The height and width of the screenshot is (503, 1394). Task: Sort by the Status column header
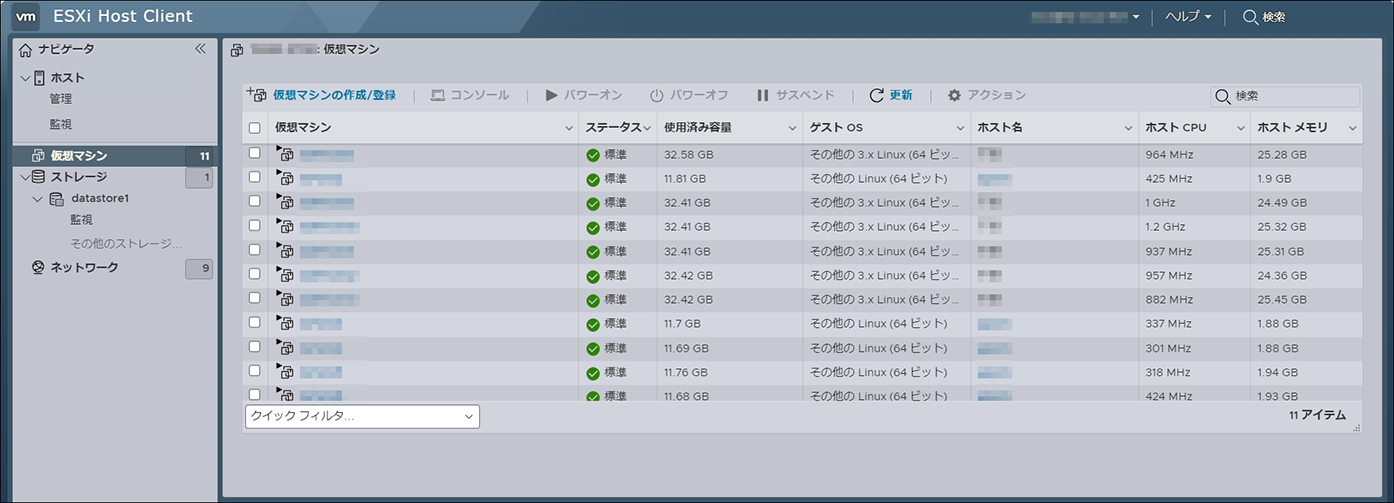click(x=613, y=128)
